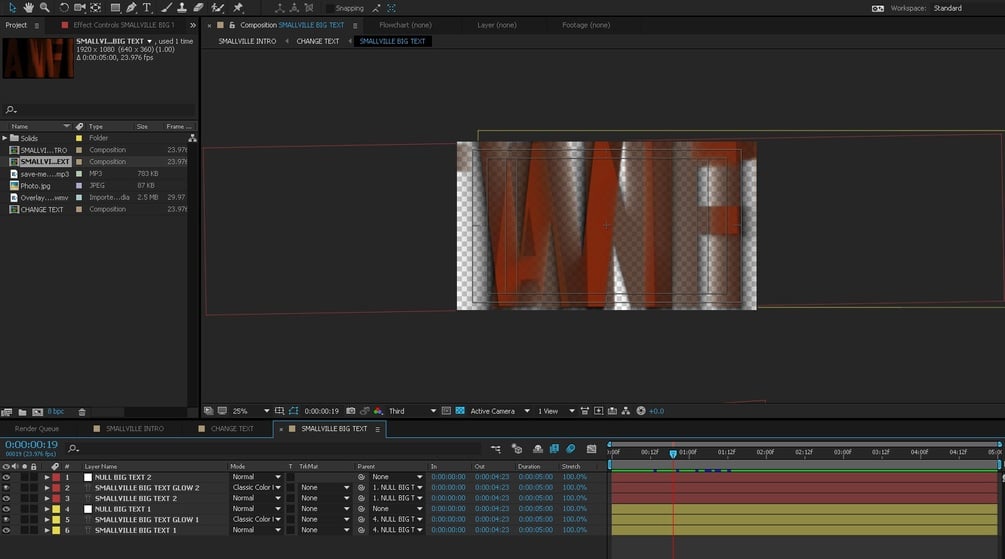Hide the SMALLVILLE BIG TEXT GLOW 2 layer
This screenshot has height=559, width=1005.
tap(6, 488)
